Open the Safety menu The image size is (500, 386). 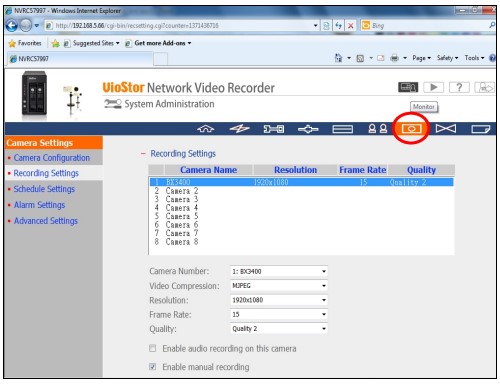pyautogui.click(x=447, y=58)
